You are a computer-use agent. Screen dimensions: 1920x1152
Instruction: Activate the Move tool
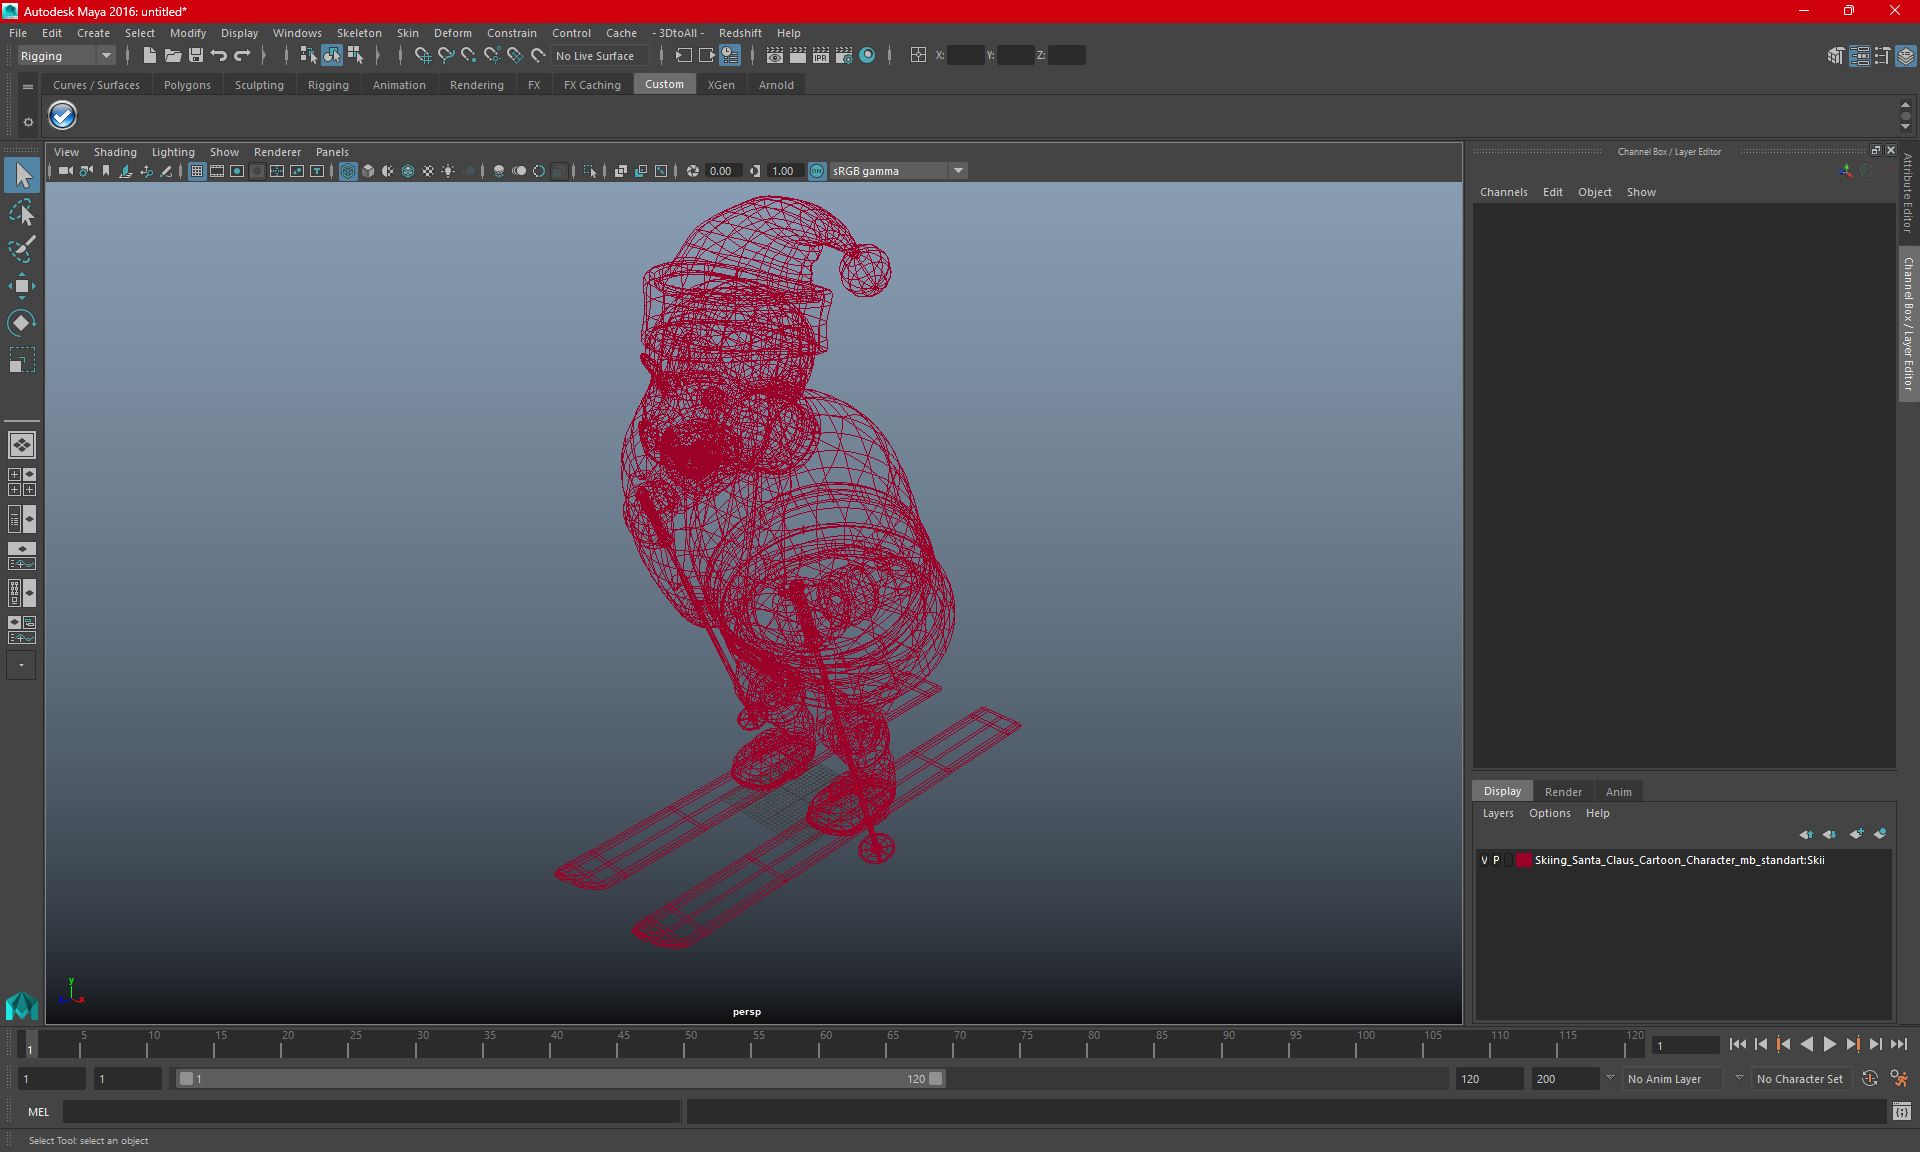22,286
